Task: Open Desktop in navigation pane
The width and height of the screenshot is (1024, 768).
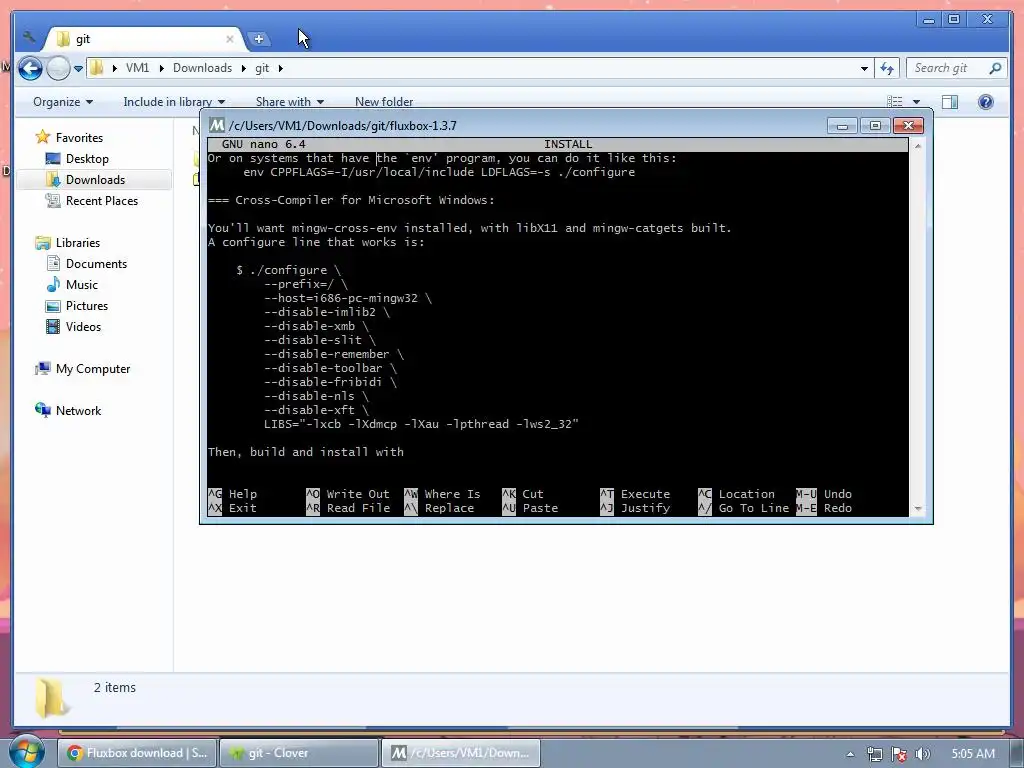Action: pos(87,159)
